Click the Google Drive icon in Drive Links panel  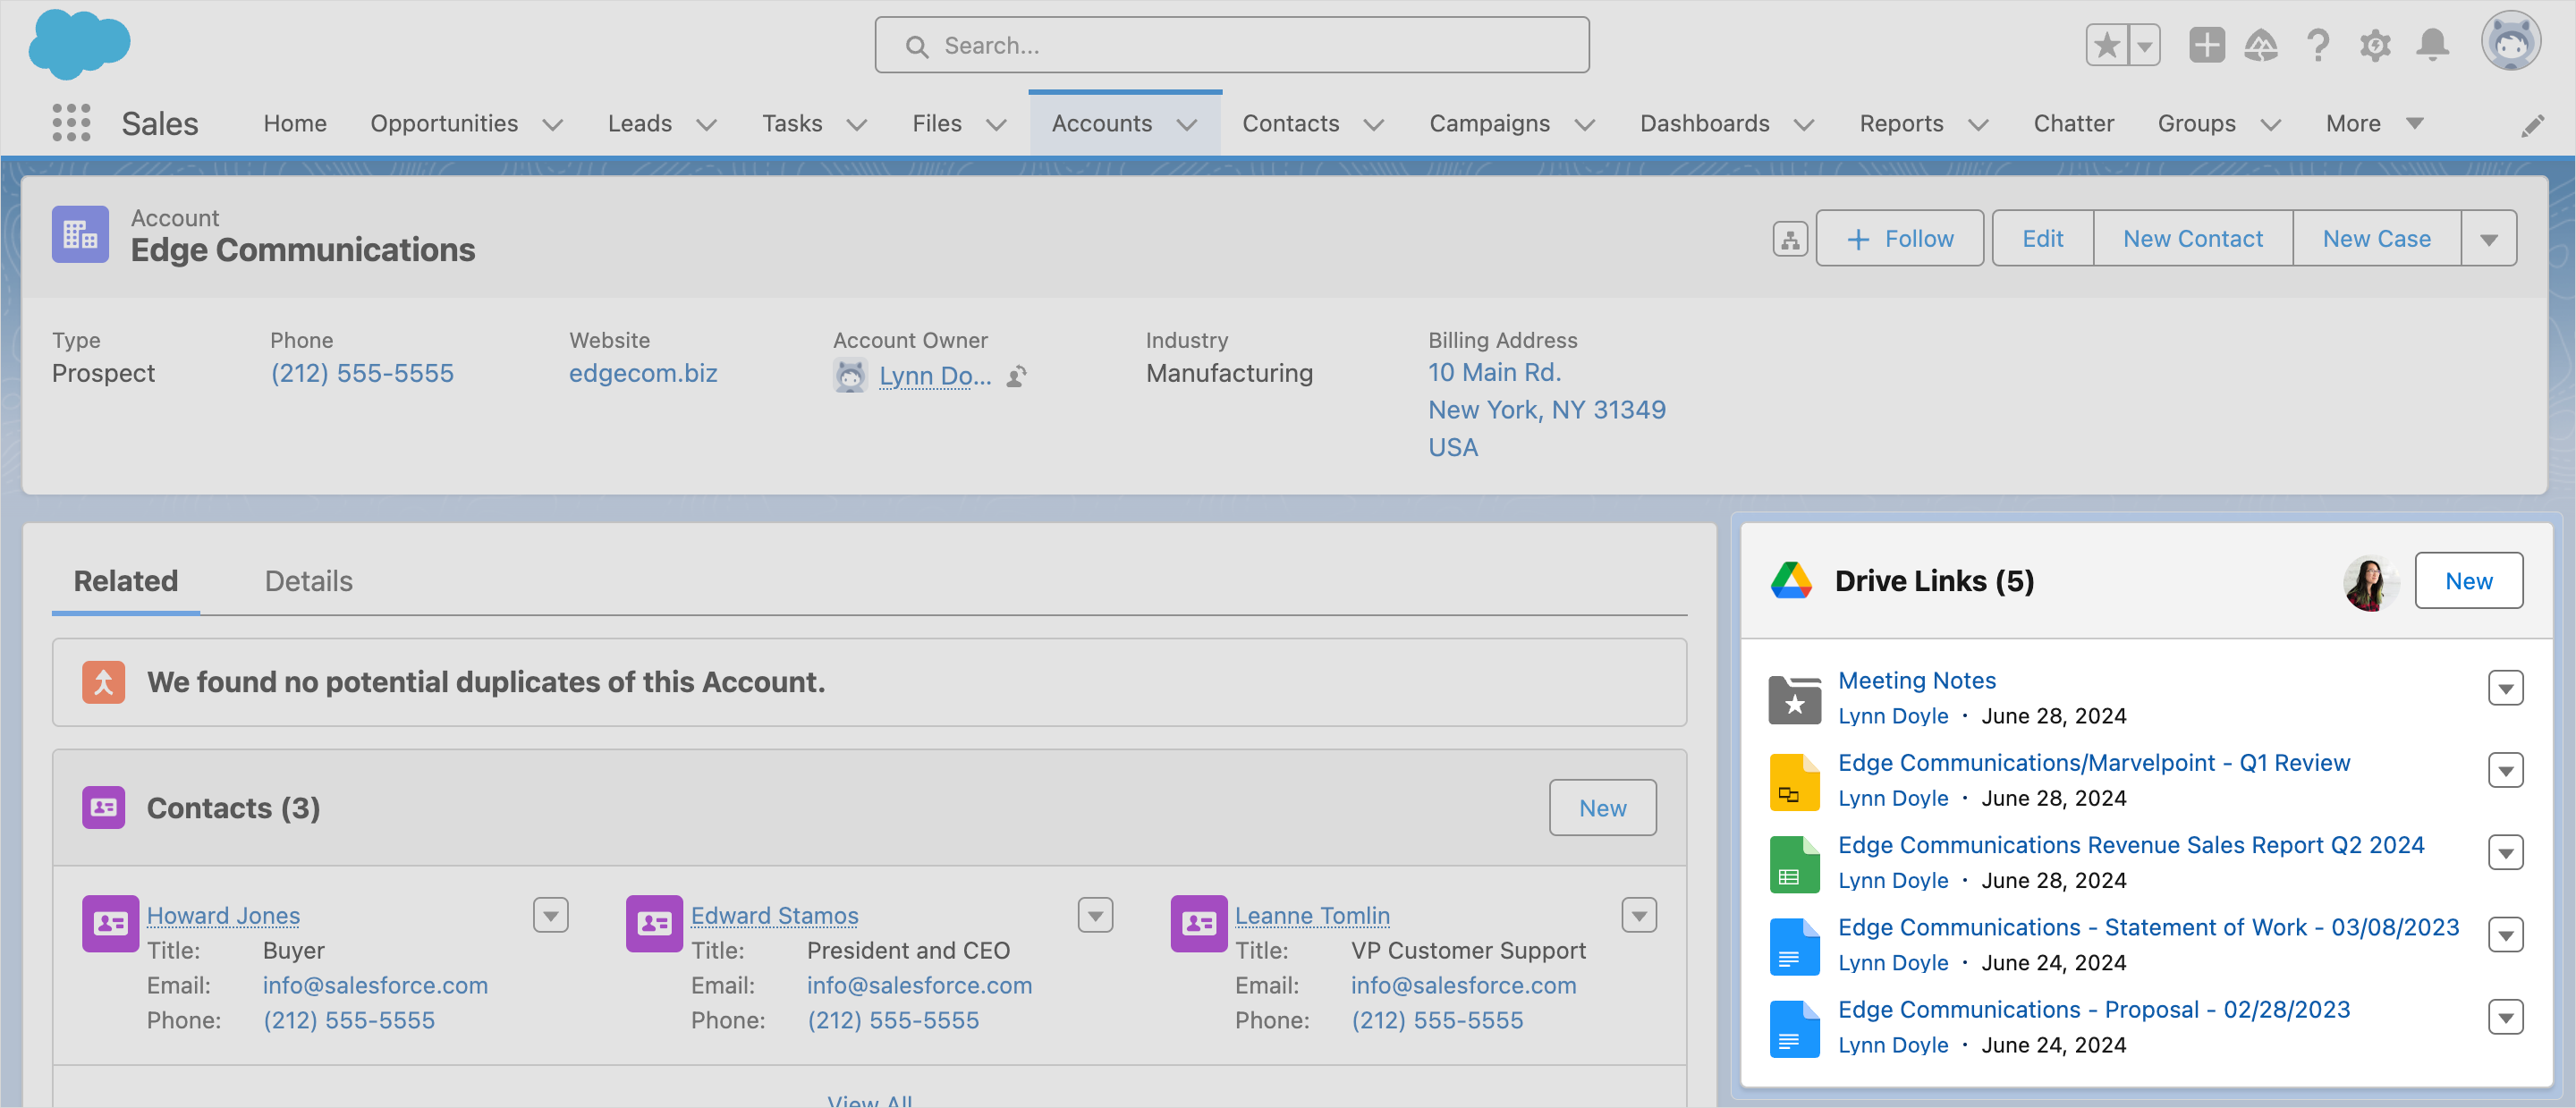click(1792, 580)
